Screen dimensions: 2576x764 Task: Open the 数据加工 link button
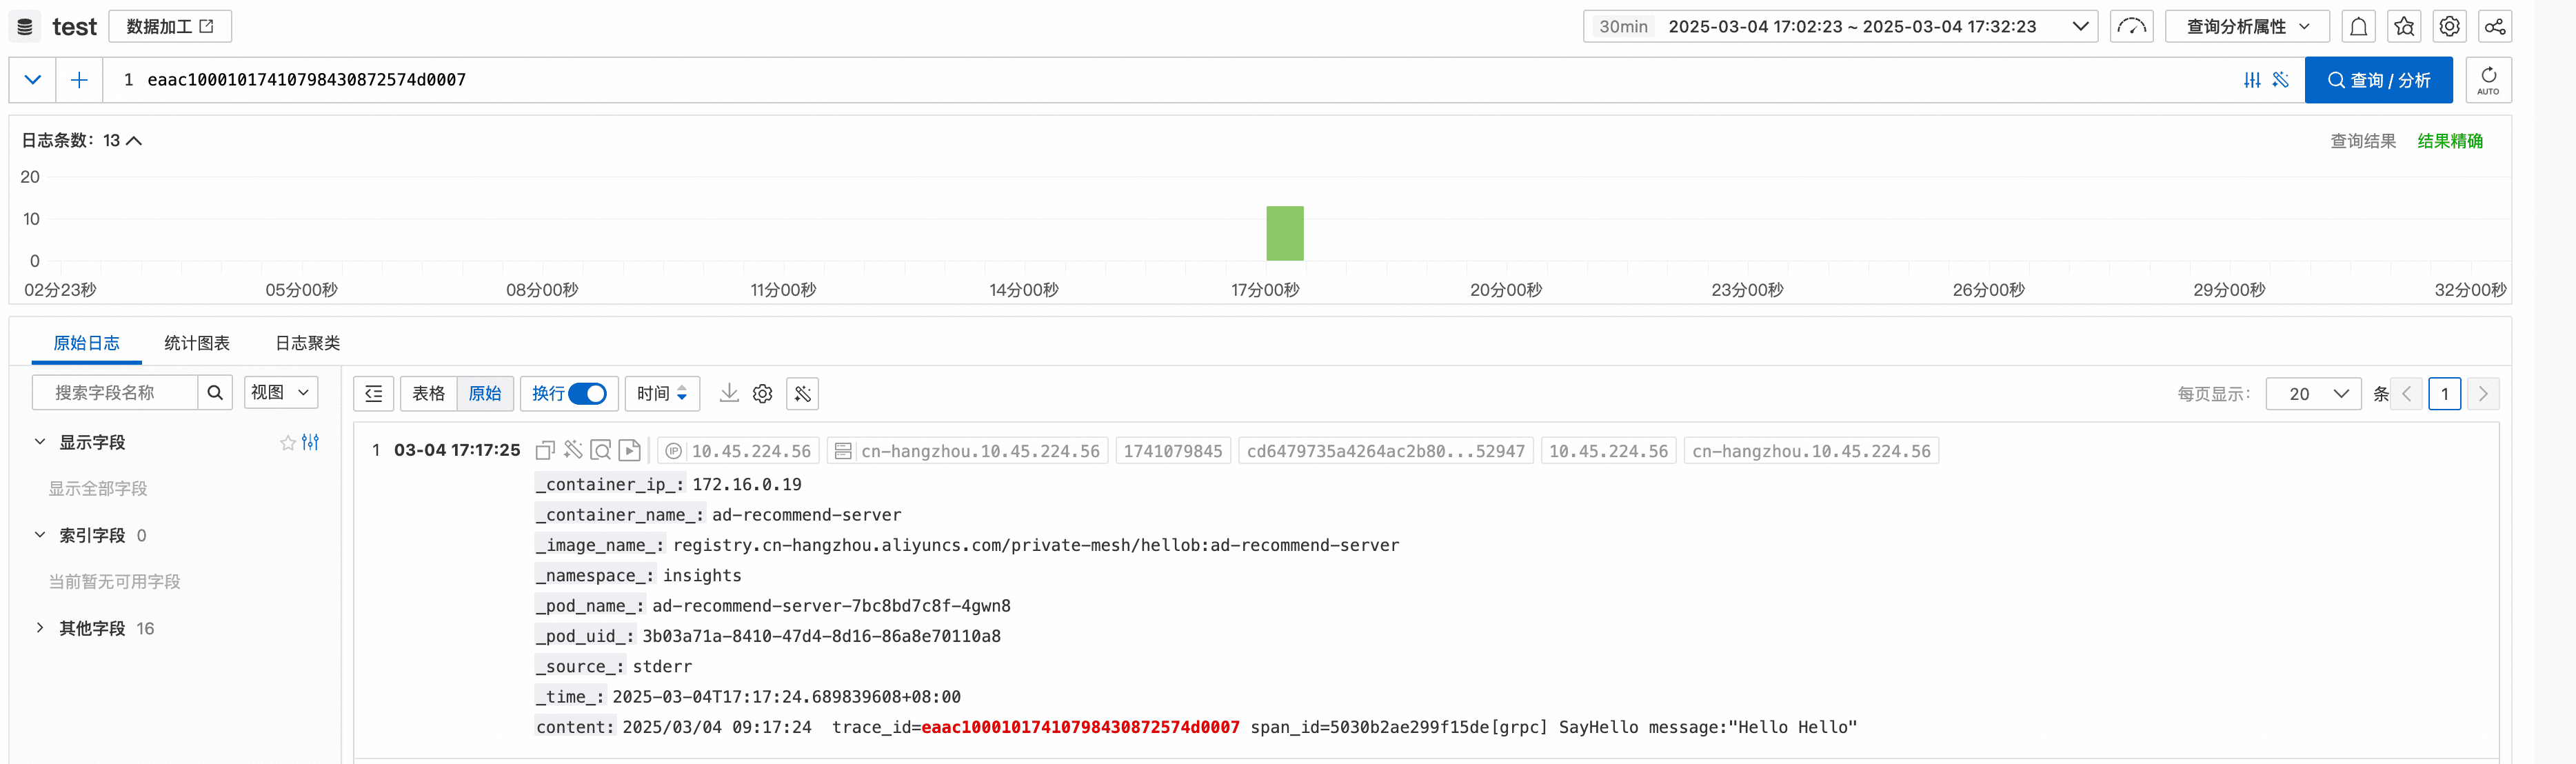pos(170,27)
